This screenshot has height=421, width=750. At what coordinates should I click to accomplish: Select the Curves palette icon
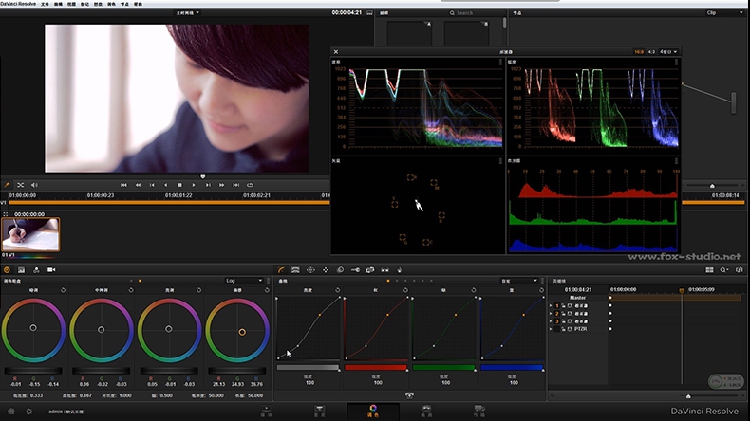[281, 269]
